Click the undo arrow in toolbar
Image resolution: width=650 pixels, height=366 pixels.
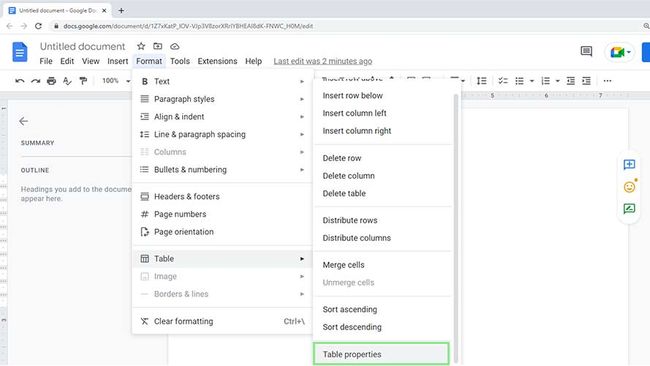[19, 81]
